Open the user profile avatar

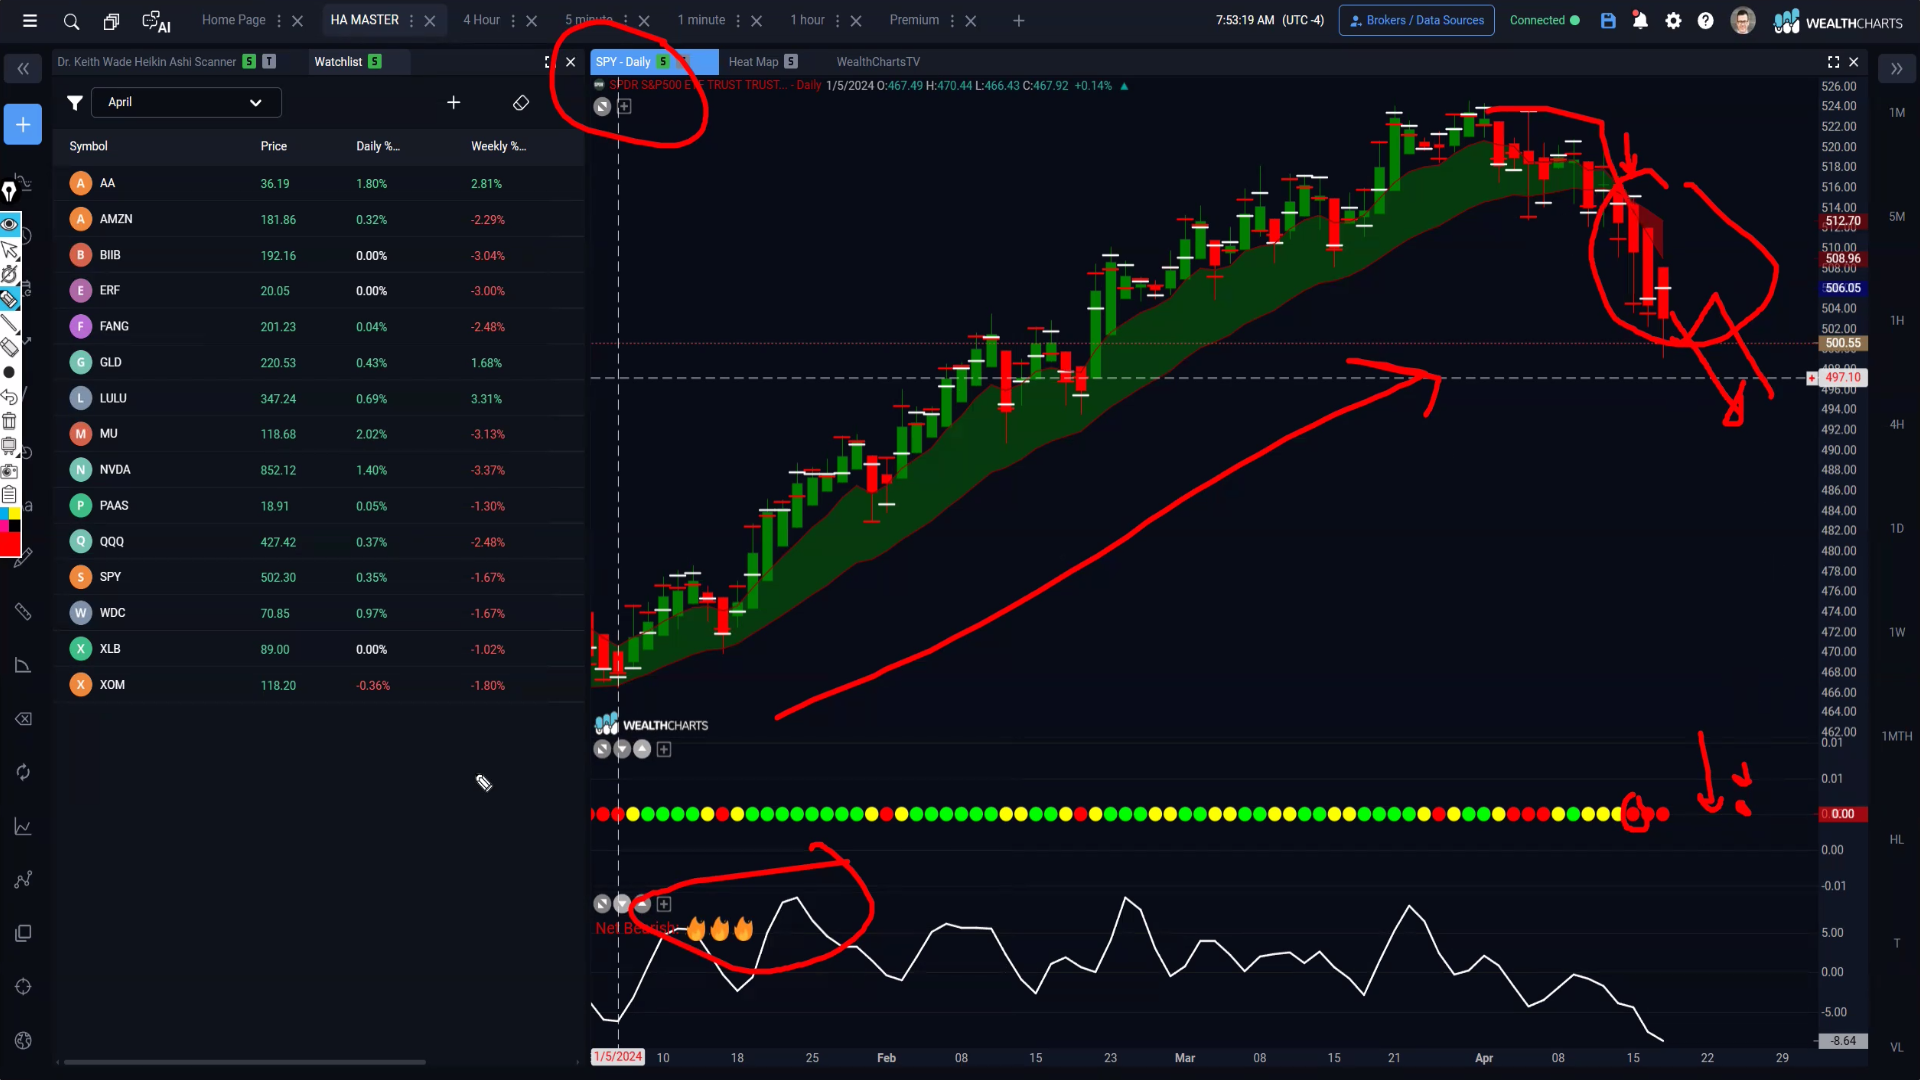tap(1743, 20)
